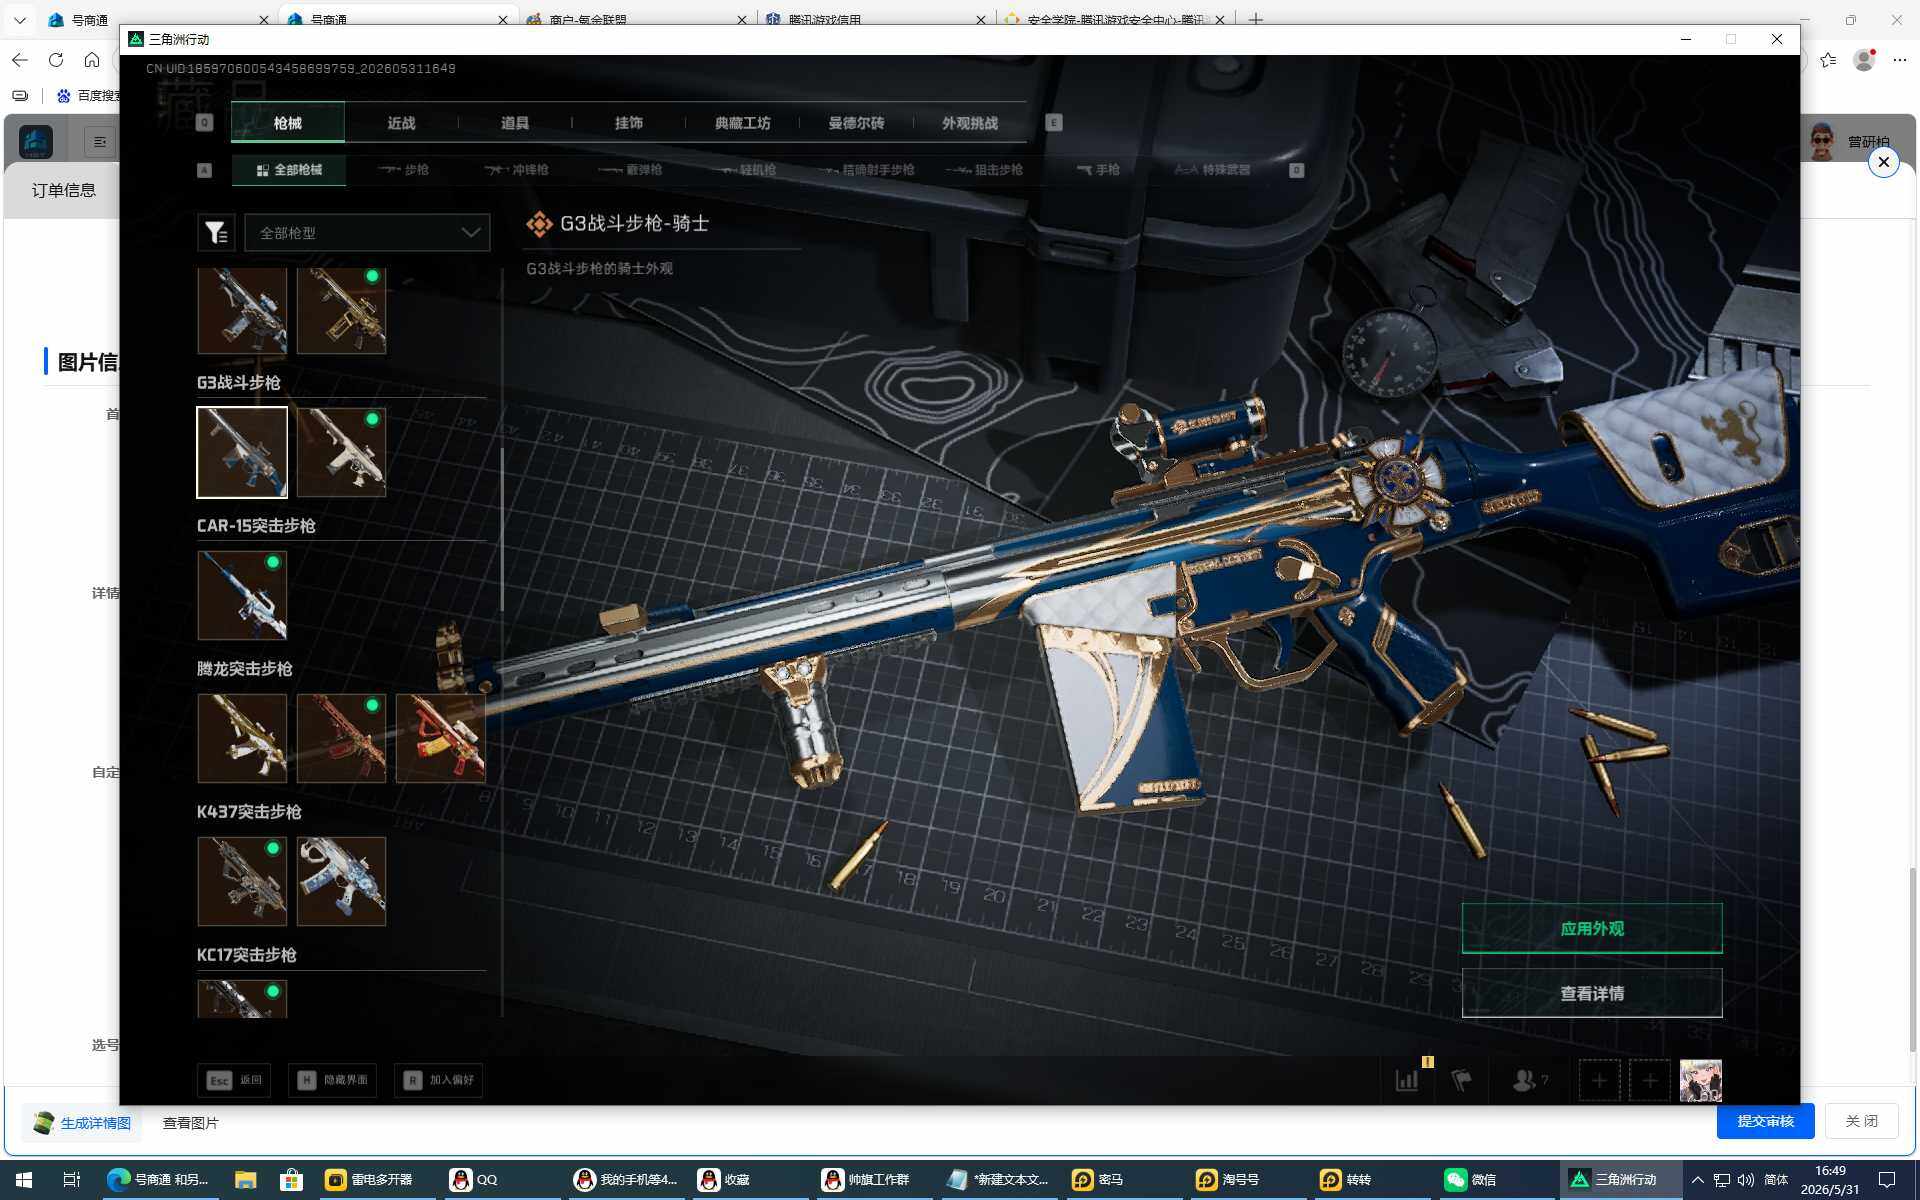This screenshot has height=1200, width=1920.
Task: Select the selected G3 knight skin thumbnail
Action: click(242, 452)
